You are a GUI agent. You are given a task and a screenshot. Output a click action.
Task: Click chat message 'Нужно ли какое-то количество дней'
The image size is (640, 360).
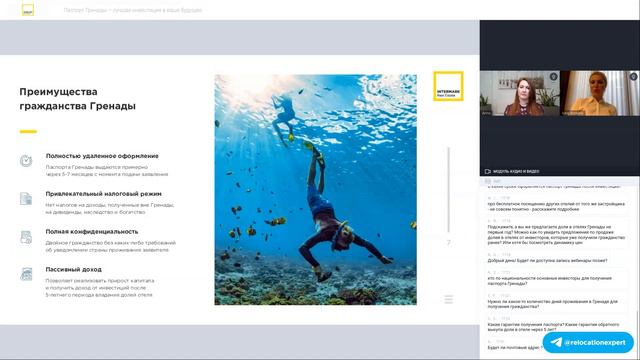point(553,304)
